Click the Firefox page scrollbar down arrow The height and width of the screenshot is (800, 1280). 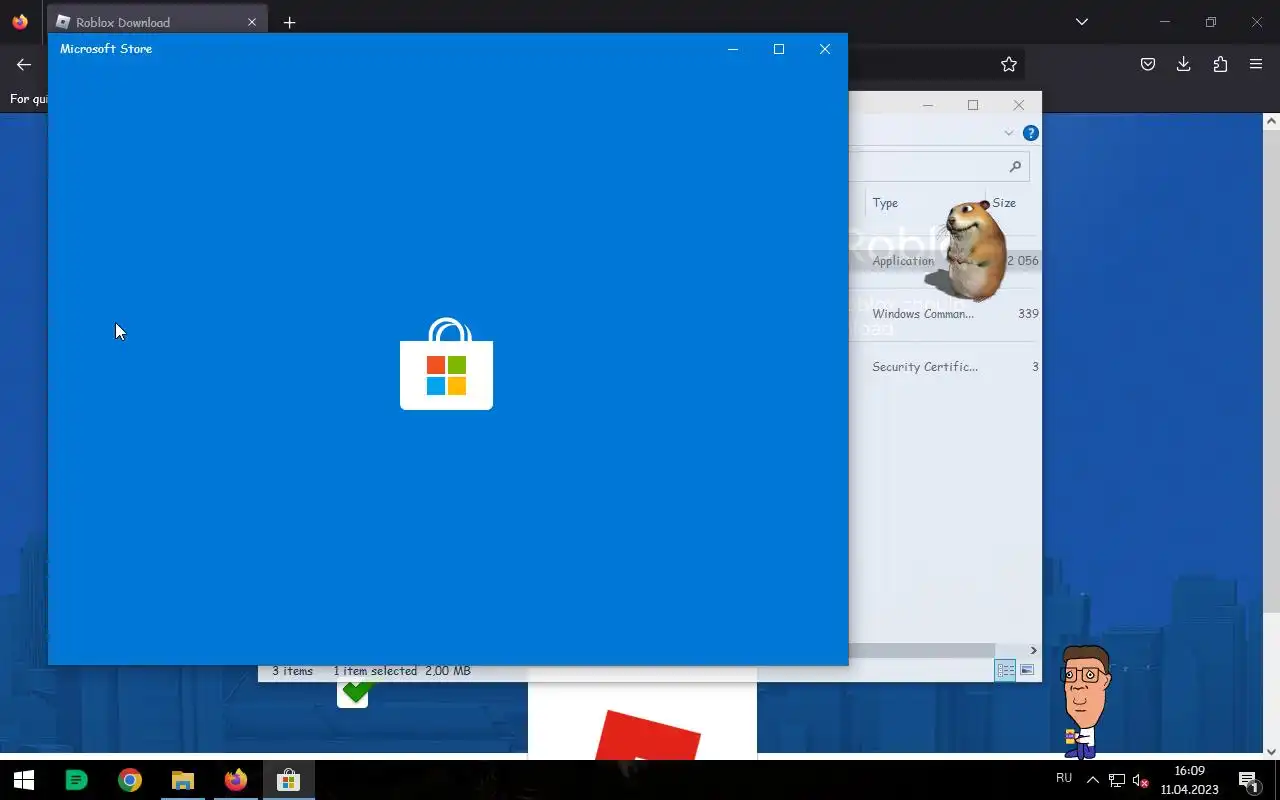pyautogui.click(x=1271, y=751)
